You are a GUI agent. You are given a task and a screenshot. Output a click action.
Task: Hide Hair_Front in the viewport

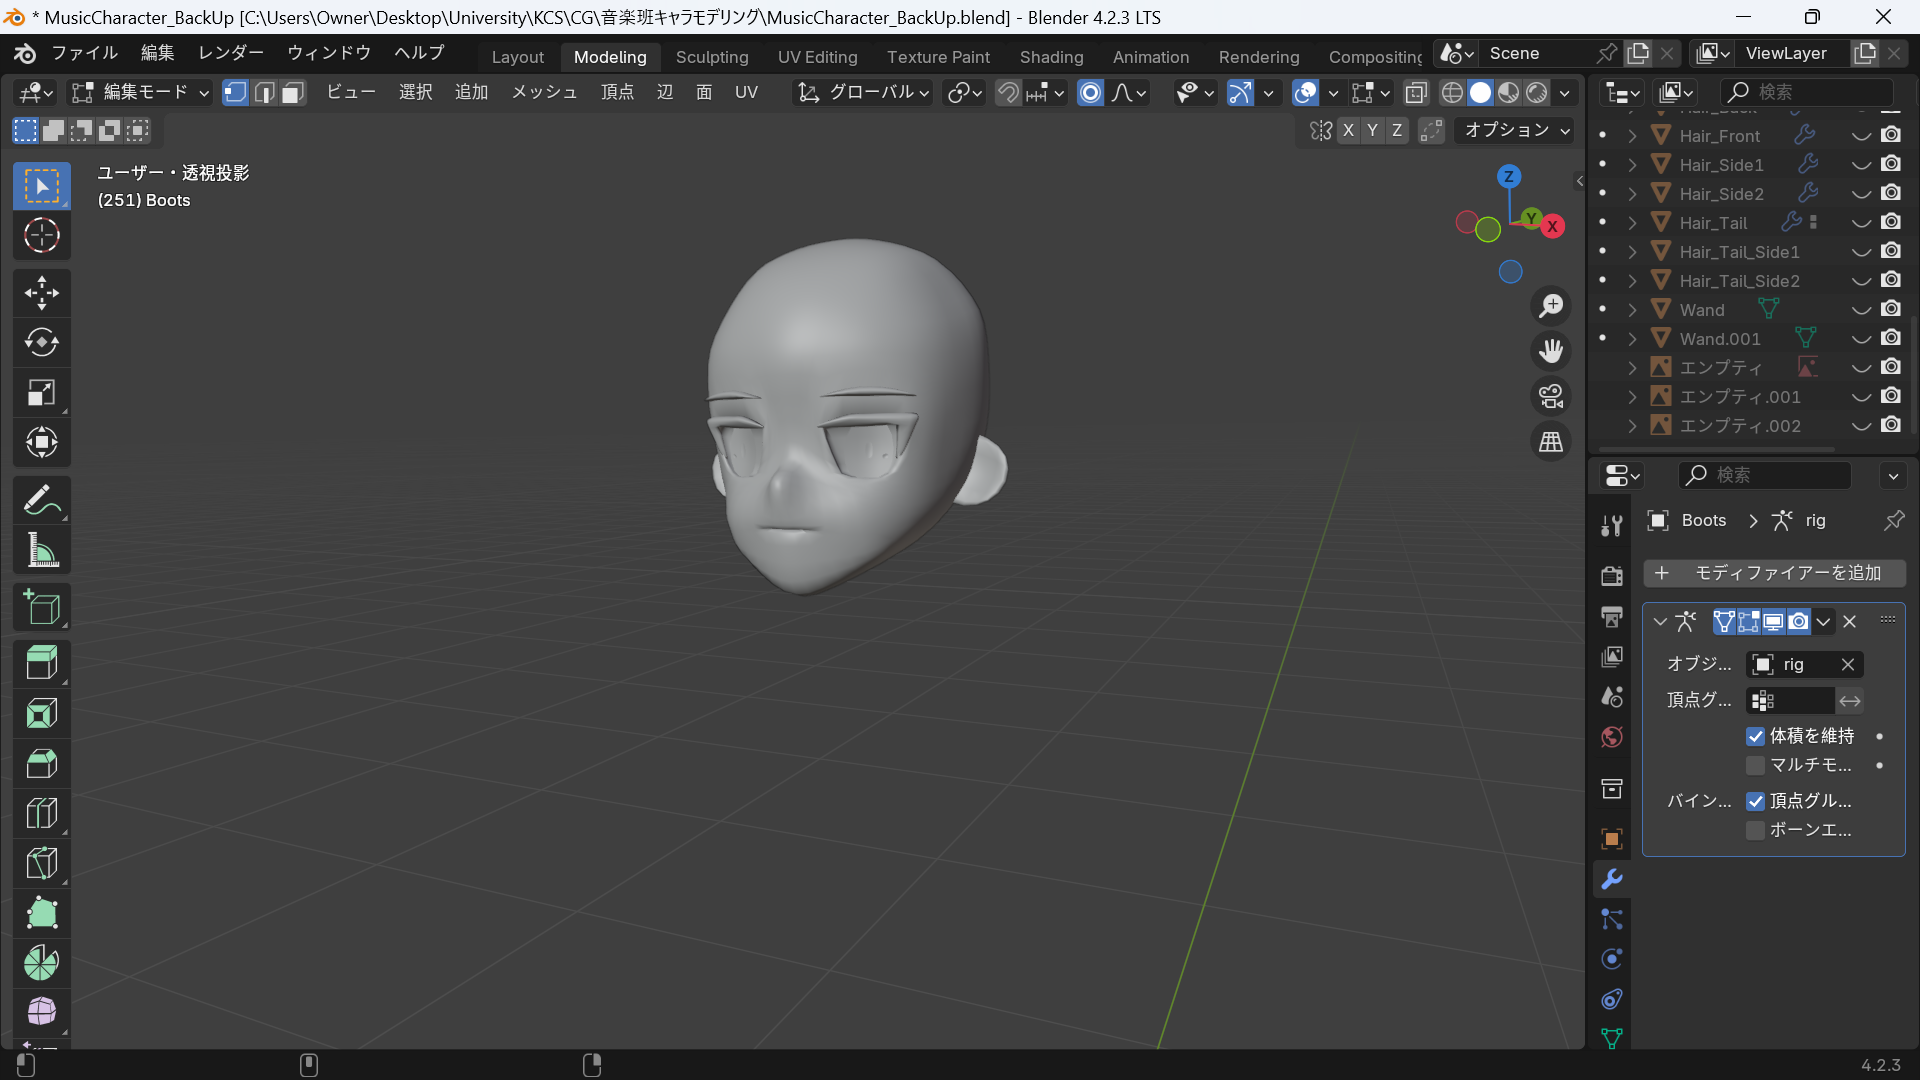click(x=1860, y=135)
